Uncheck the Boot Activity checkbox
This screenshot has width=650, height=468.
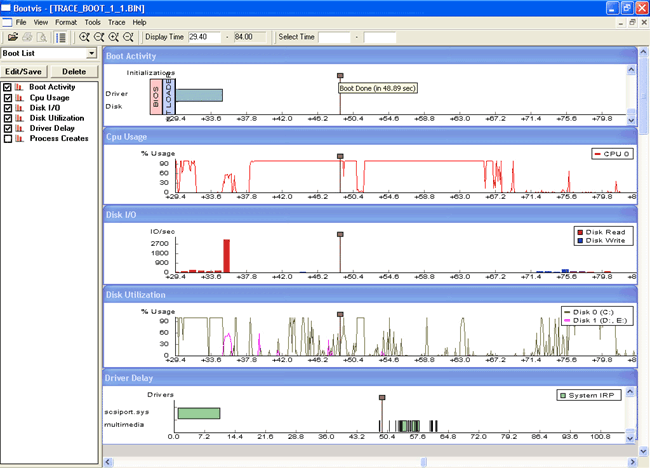coord(7,87)
